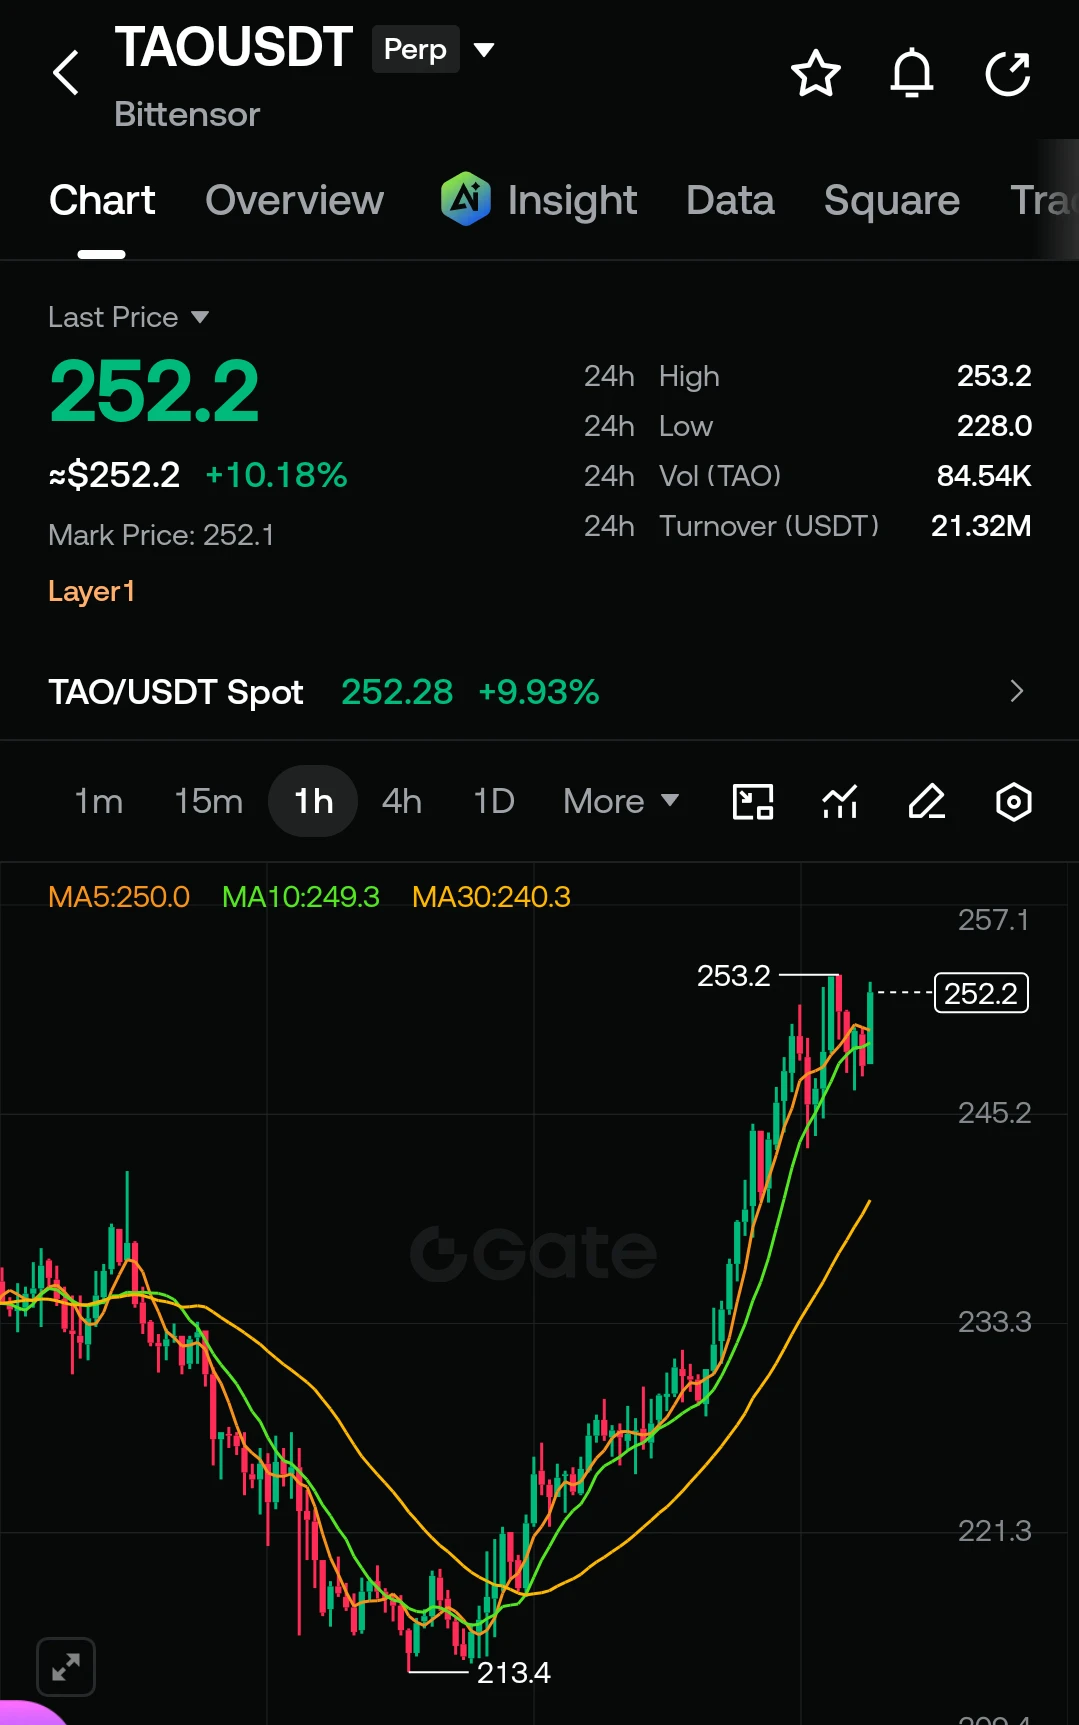Tap the current price 252.2 chart tag
Image resolution: width=1079 pixels, height=1725 pixels.
981,993
